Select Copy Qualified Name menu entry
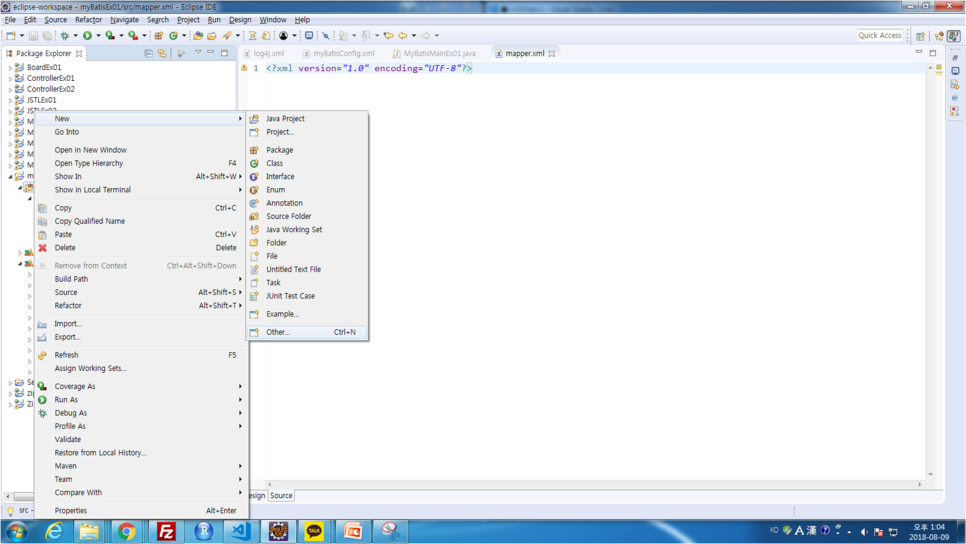This screenshot has width=966, height=544. point(140,221)
